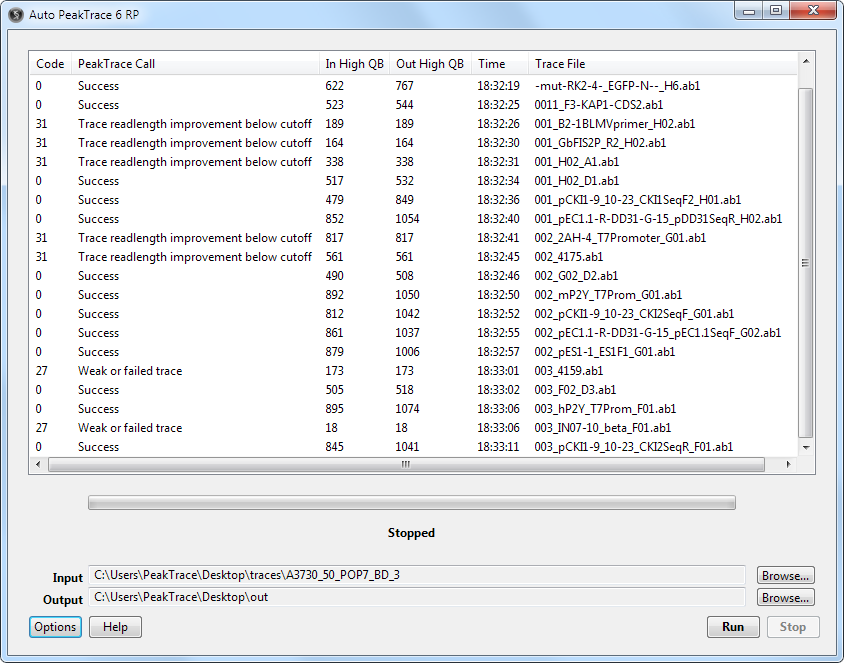The image size is (844, 663).
Task: Select the 001_pCKI1-9_10-23_CKI1SeqF2_H01.ab1 row
Action: tap(413, 200)
